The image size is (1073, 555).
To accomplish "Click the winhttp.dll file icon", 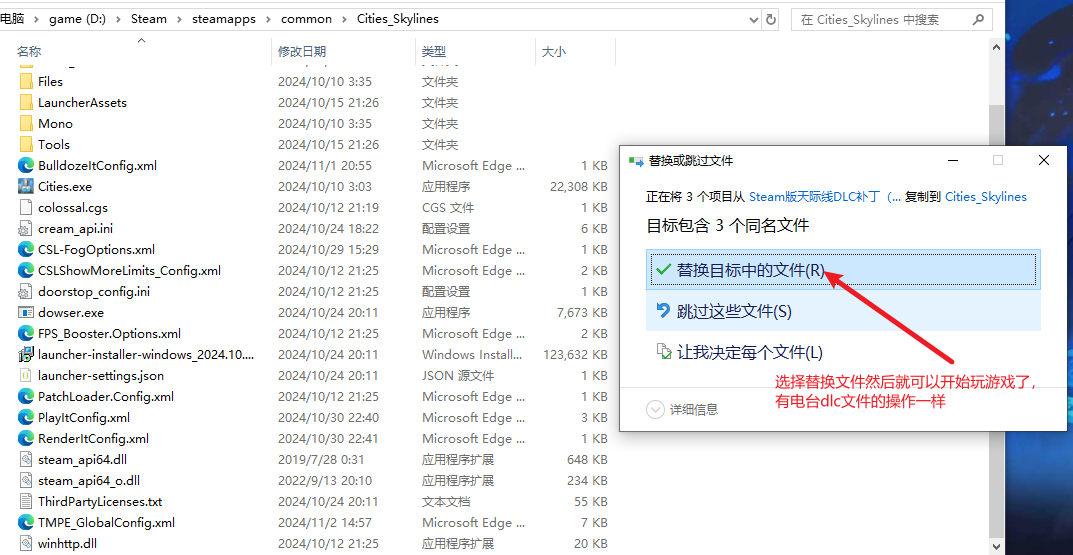I will [x=26, y=544].
